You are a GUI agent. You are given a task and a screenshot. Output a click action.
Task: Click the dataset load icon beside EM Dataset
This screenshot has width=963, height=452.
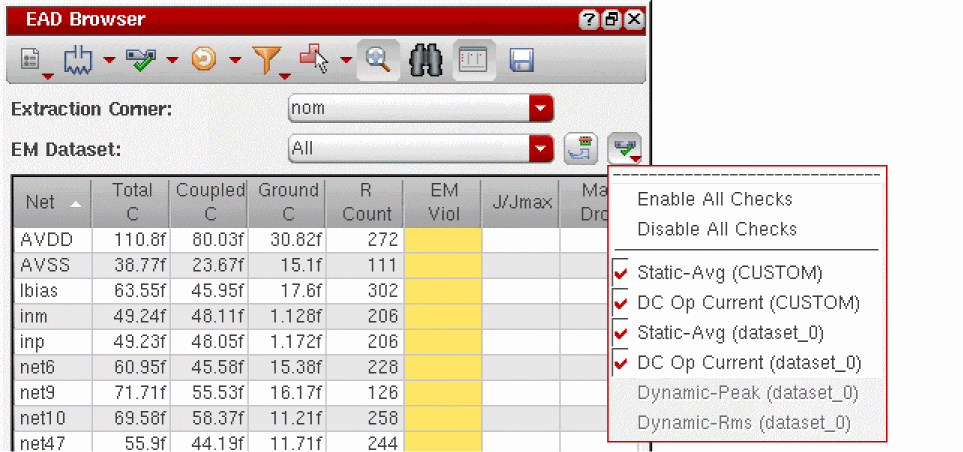click(580, 149)
